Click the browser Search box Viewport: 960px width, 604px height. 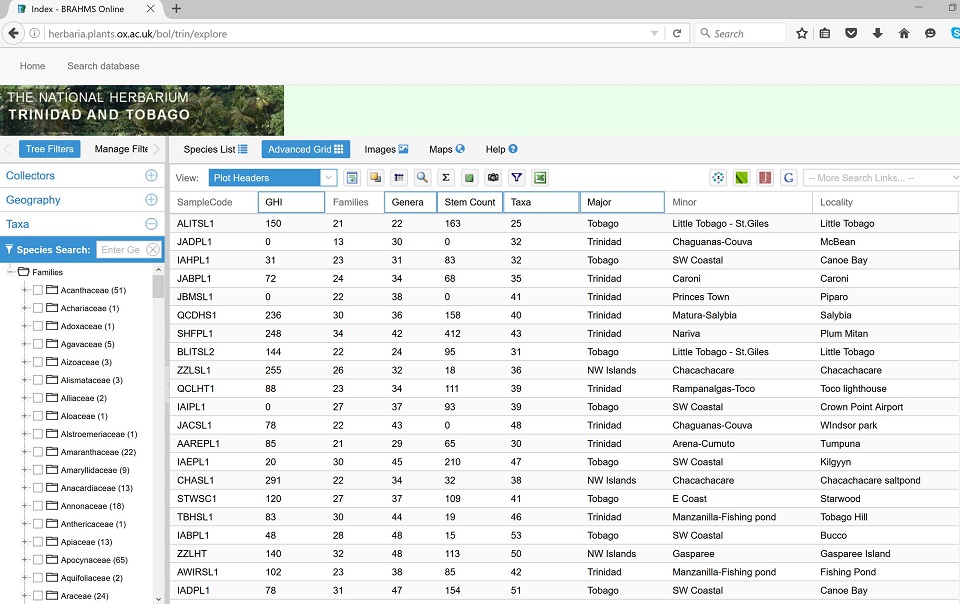point(741,34)
